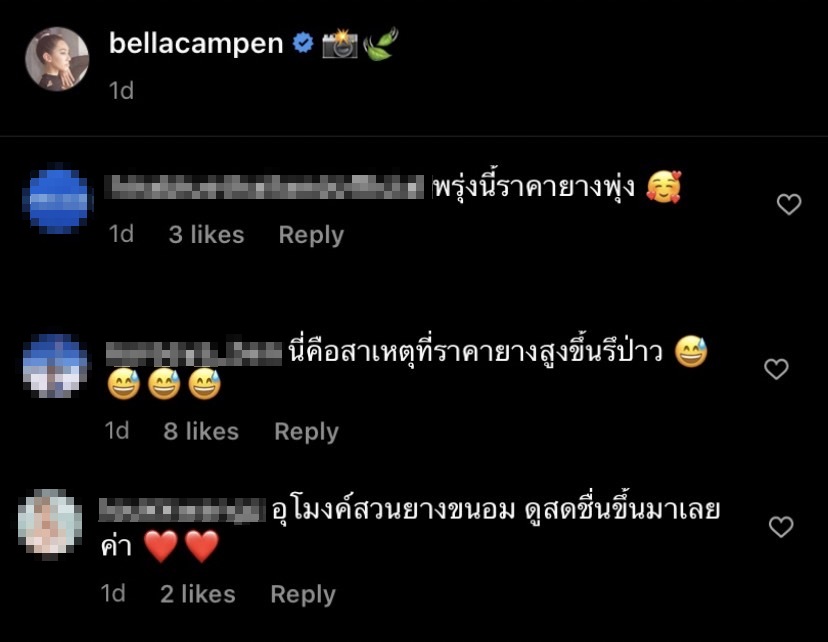Click blurred username of second commenter
Screen dimensions: 828x642
[x=194, y=352]
